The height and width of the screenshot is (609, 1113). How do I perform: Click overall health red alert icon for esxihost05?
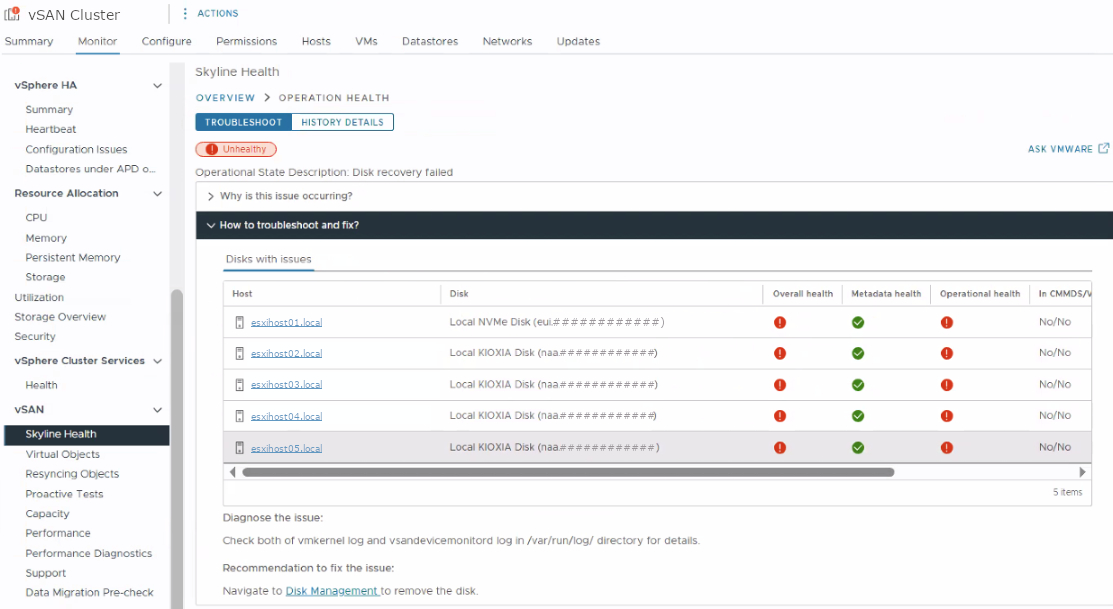click(x=780, y=448)
